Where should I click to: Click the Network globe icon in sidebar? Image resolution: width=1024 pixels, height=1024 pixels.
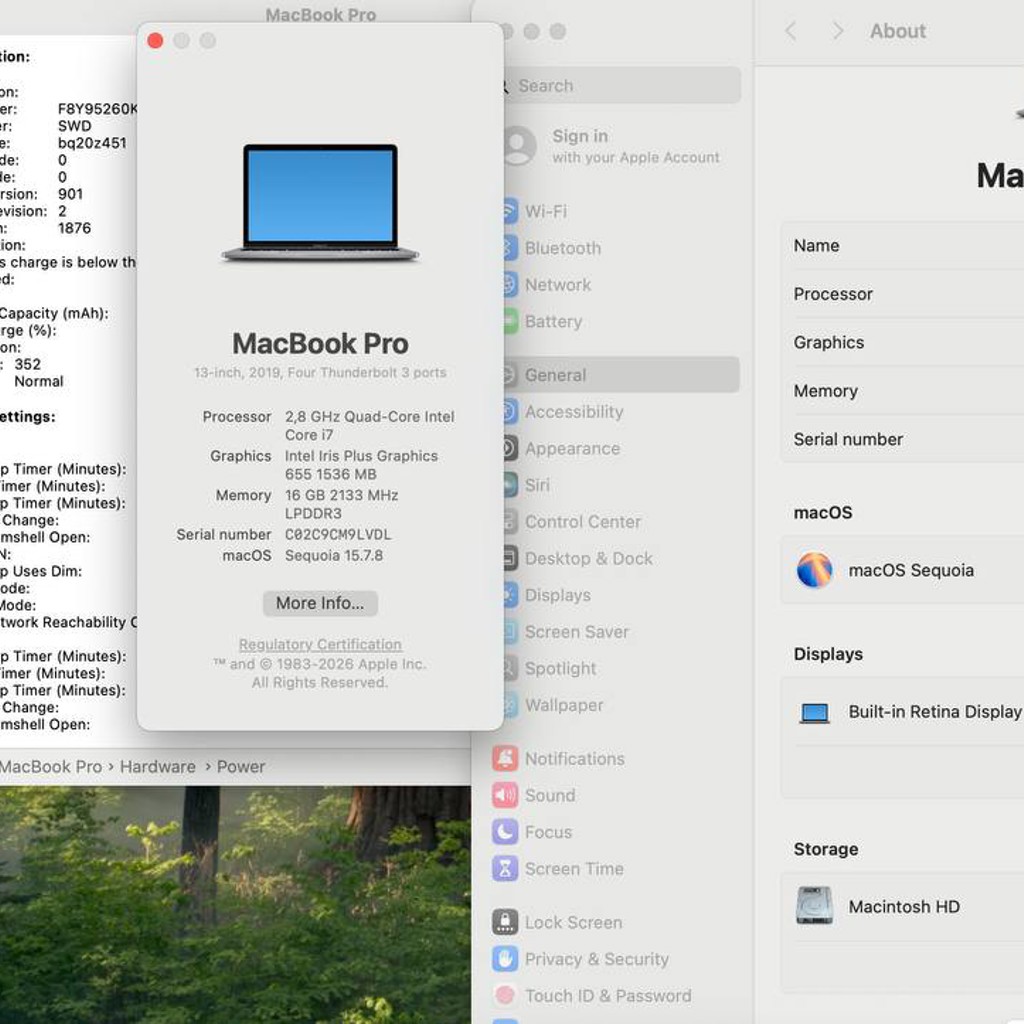510,285
